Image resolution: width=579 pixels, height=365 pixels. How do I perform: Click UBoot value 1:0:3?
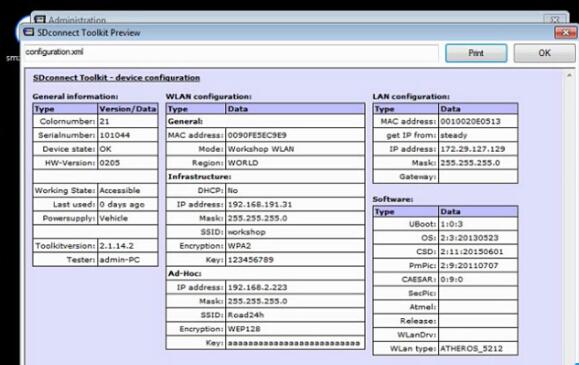[x=451, y=224]
